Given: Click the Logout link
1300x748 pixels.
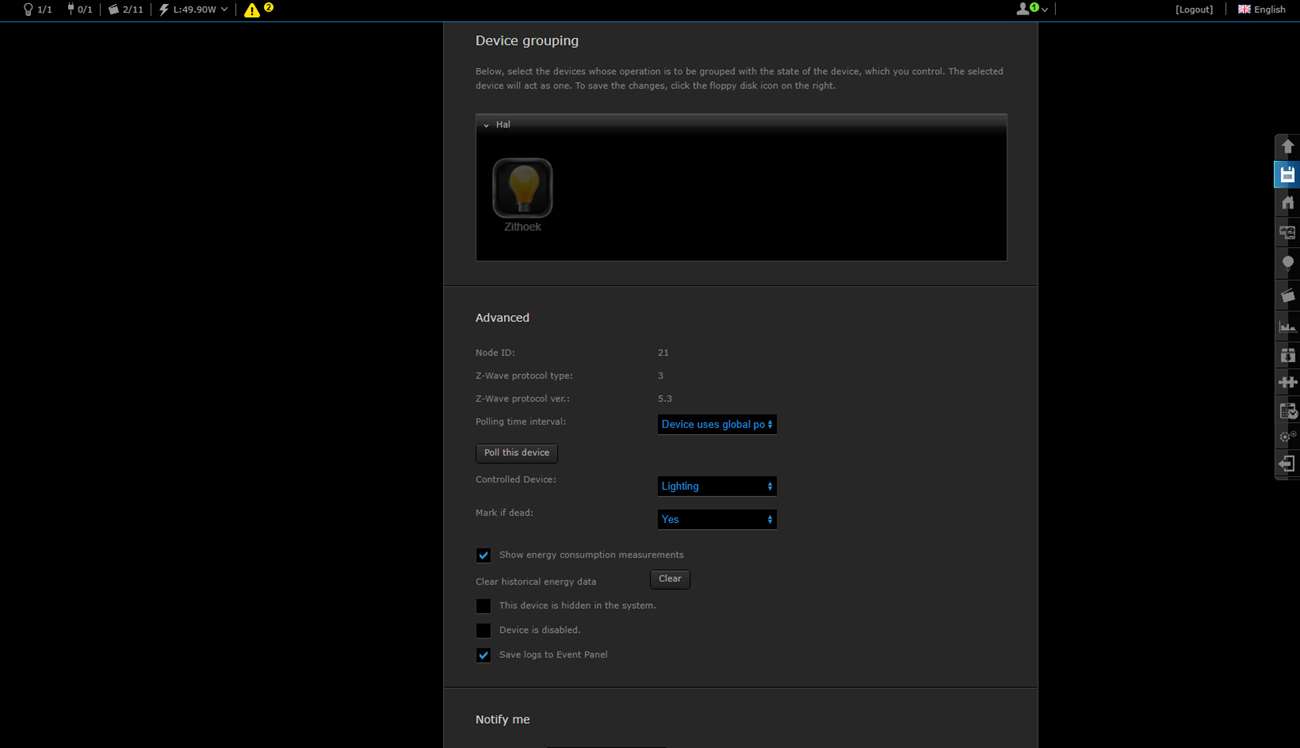Looking at the screenshot, I should 1194,9.
